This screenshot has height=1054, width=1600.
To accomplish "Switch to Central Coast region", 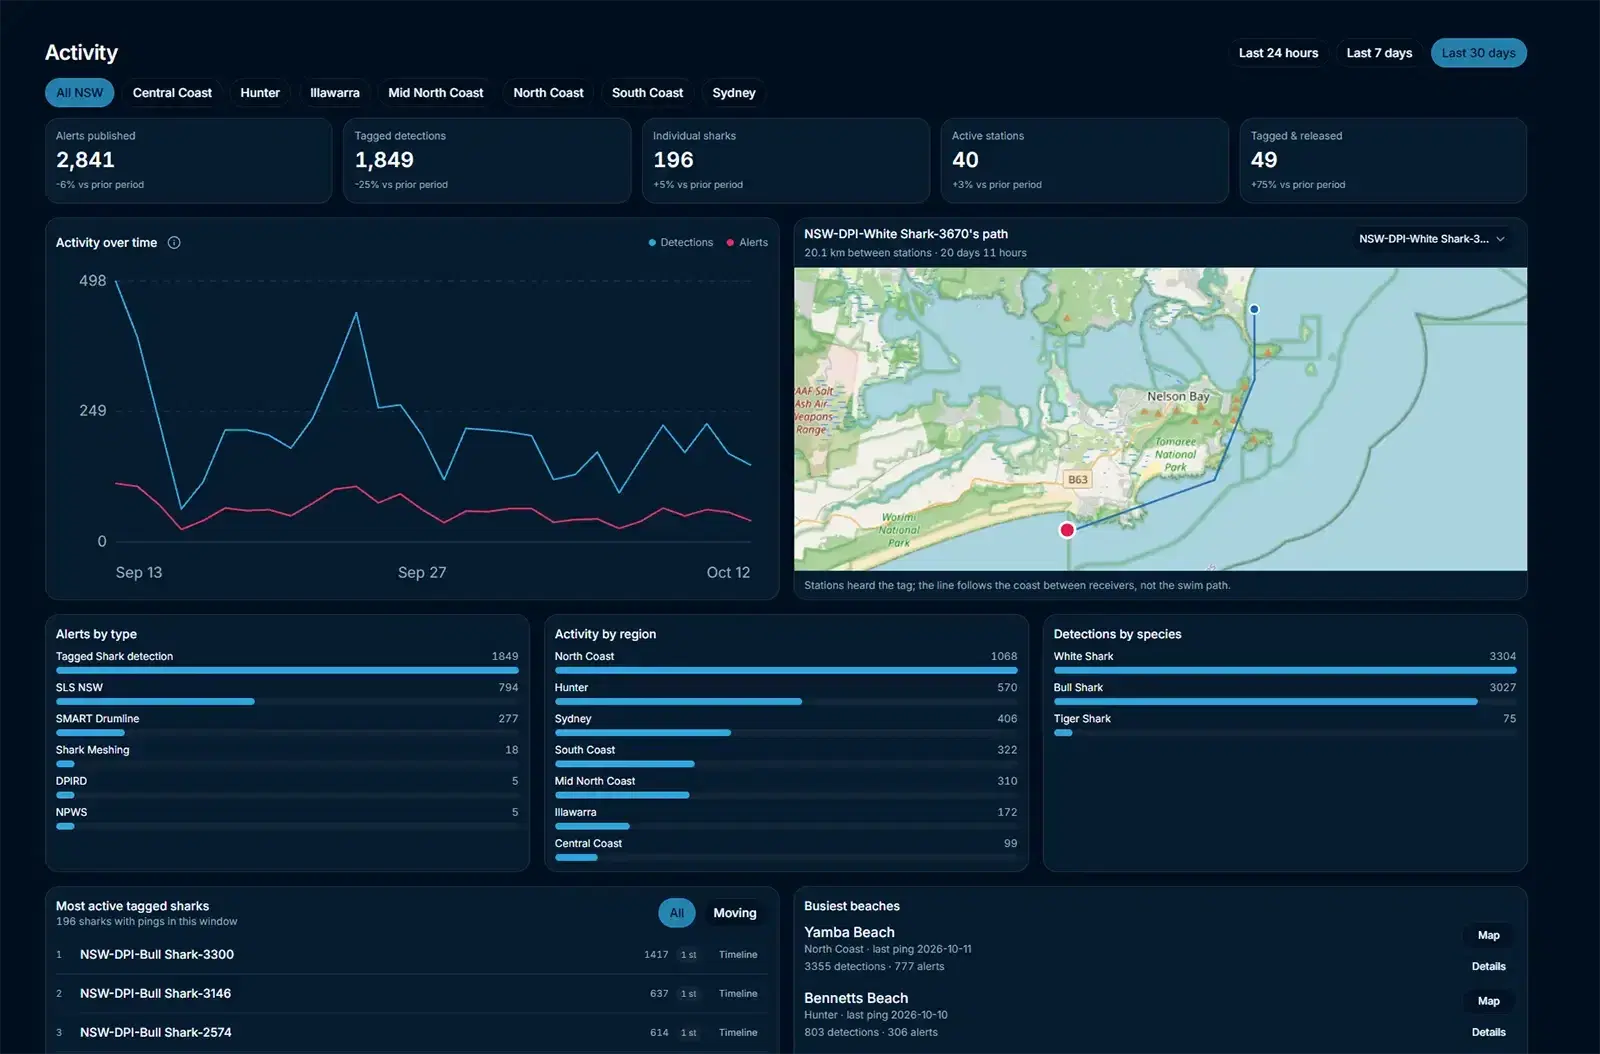I will 172,93.
